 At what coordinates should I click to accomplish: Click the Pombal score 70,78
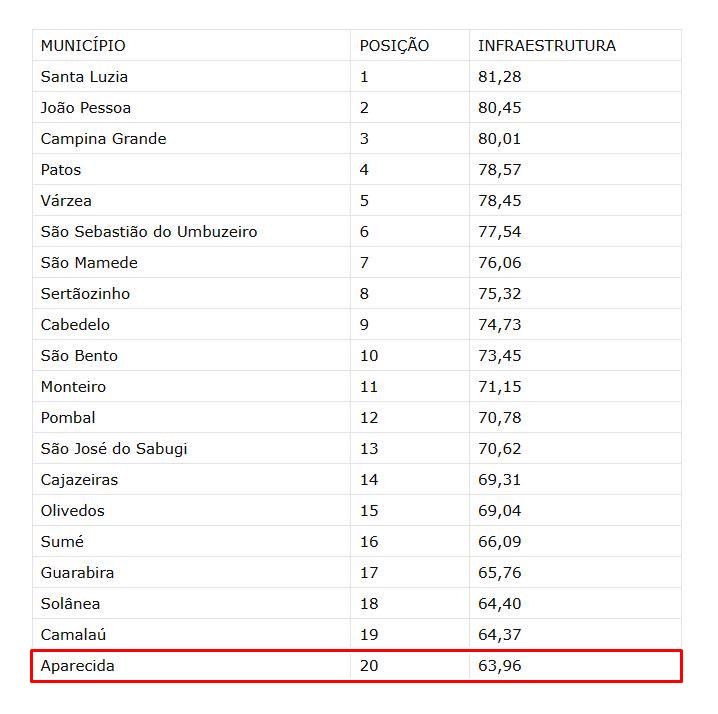click(499, 418)
